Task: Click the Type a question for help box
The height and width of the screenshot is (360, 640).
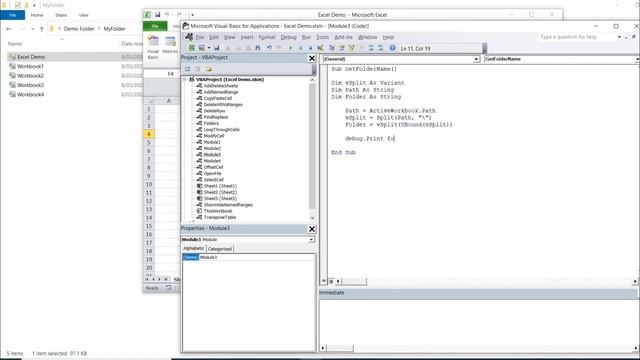Action: point(577,37)
